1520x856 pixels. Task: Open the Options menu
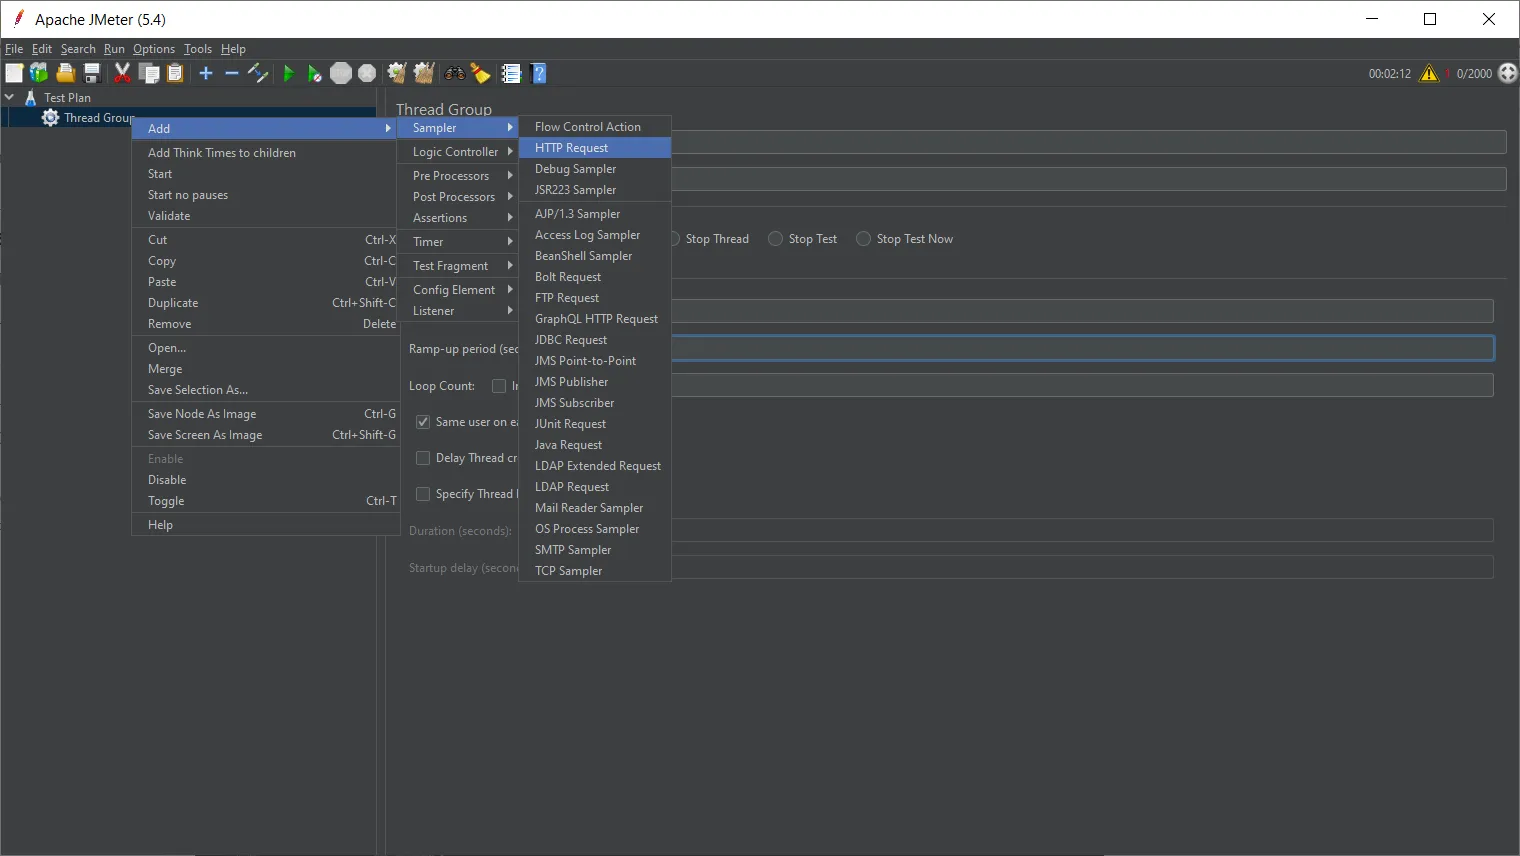click(x=154, y=49)
